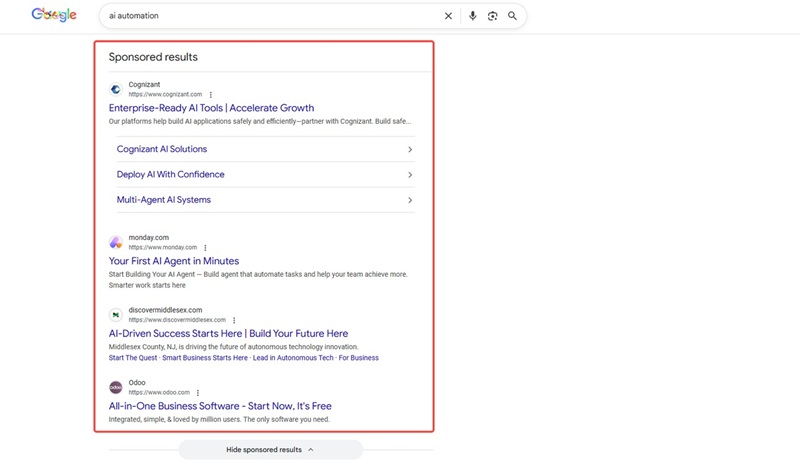The height and width of the screenshot is (462, 800).
Task: Open Google Lens image search icon
Action: pyautogui.click(x=492, y=16)
